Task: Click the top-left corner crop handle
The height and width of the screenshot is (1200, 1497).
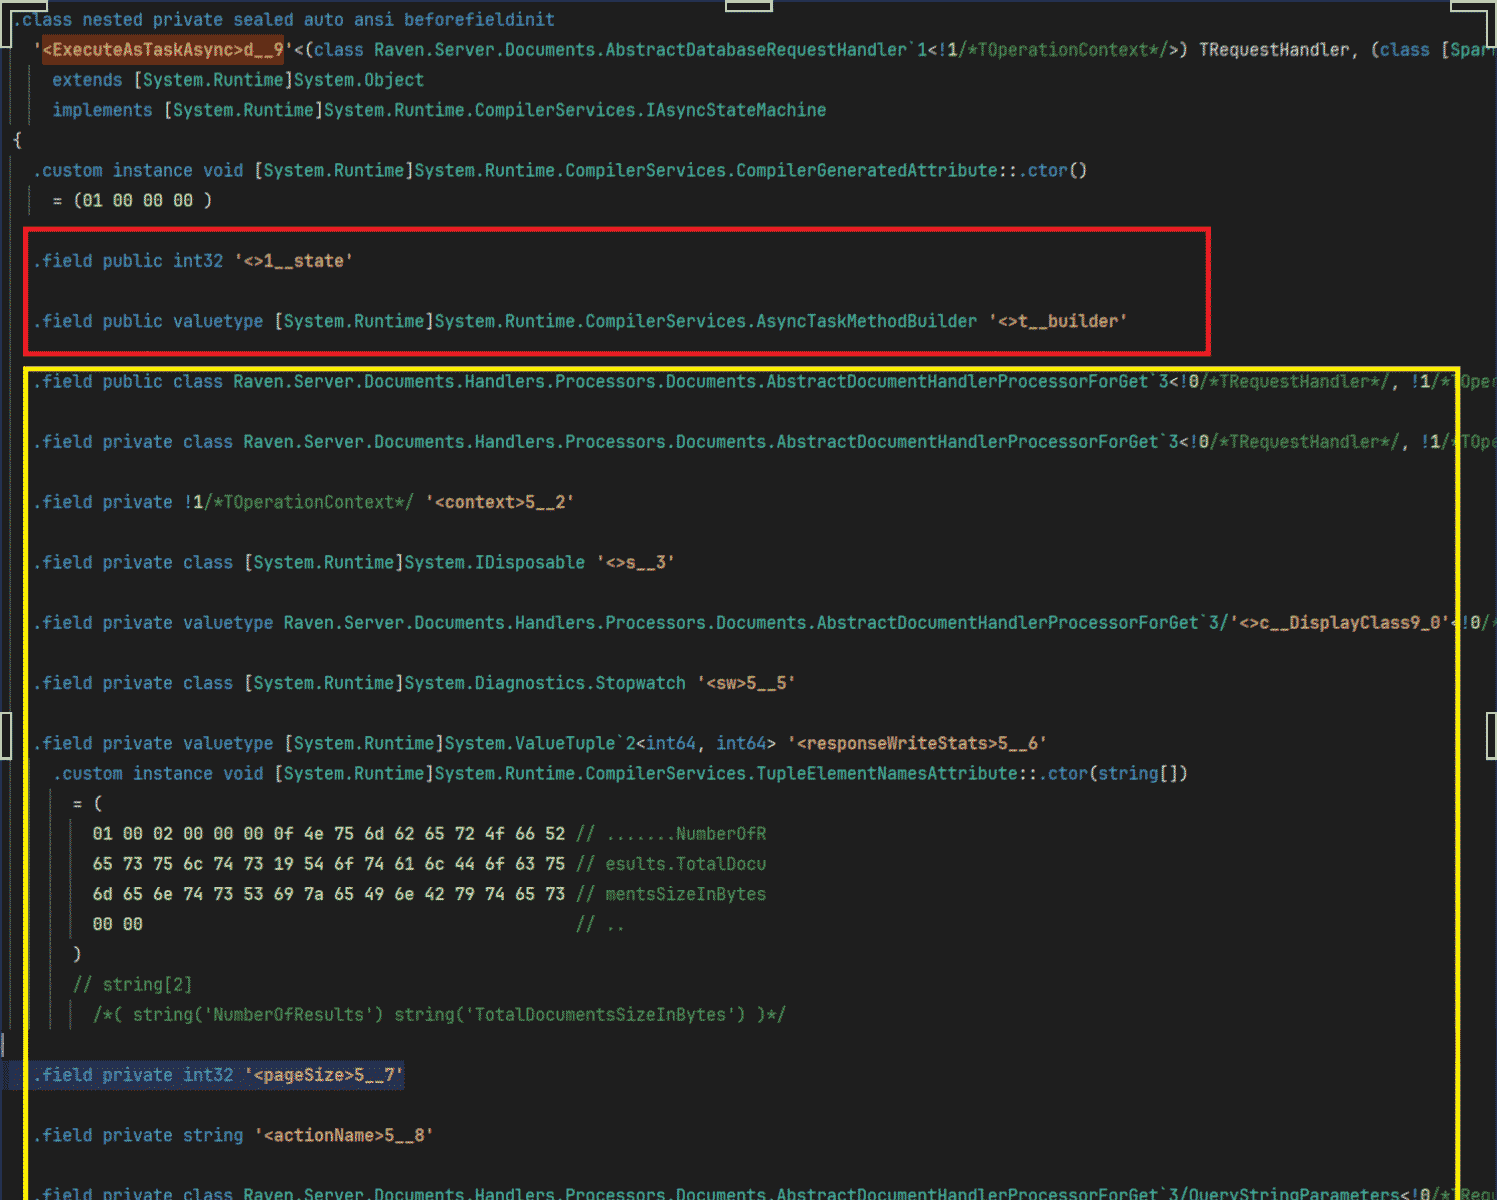Action: 8,8
